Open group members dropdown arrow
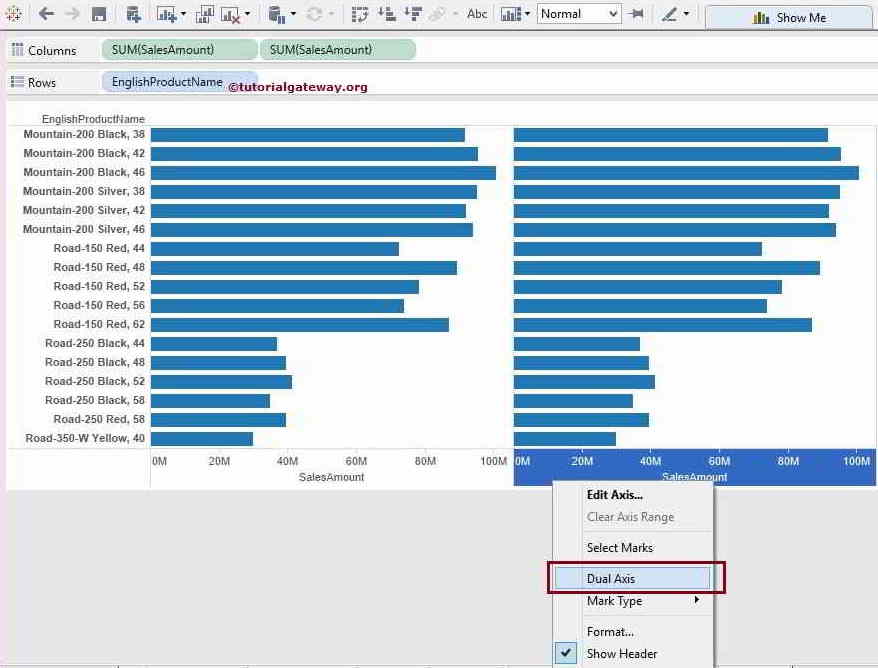The width and height of the screenshot is (878, 668). coord(455,14)
